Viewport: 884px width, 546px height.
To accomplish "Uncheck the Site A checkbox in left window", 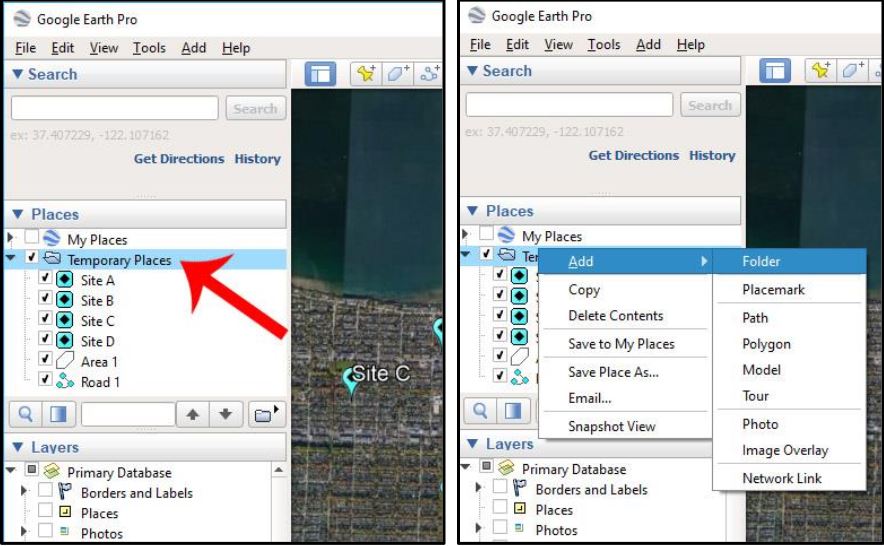I will (x=45, y=279).
